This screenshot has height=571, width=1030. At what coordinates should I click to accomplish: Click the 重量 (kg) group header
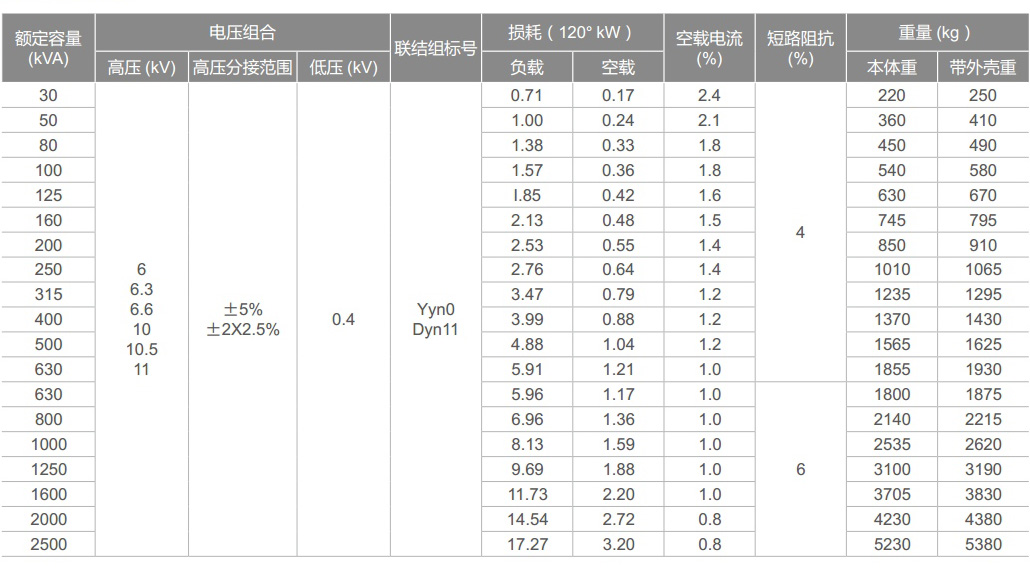pos(936,33)
